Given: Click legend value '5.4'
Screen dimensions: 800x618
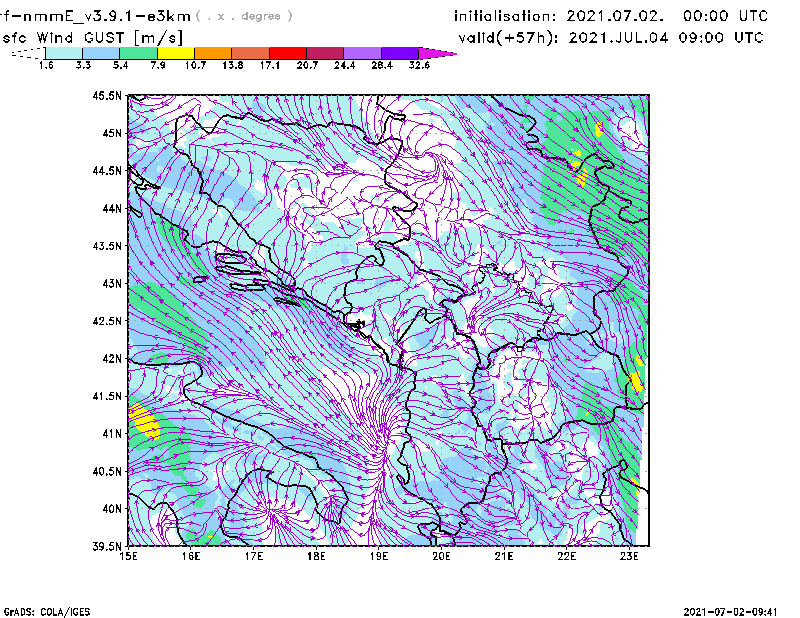Looking at the screenshot, I should (120, 65).
